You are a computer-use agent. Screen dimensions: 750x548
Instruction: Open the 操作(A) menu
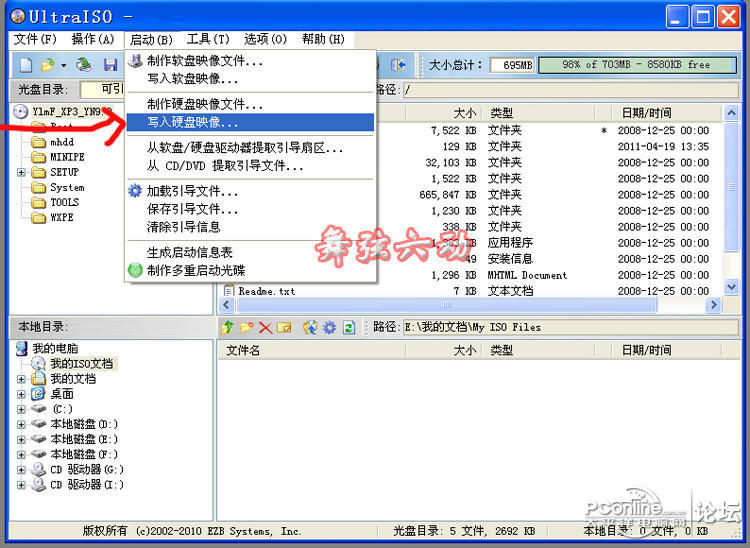(x=93, y=39)
